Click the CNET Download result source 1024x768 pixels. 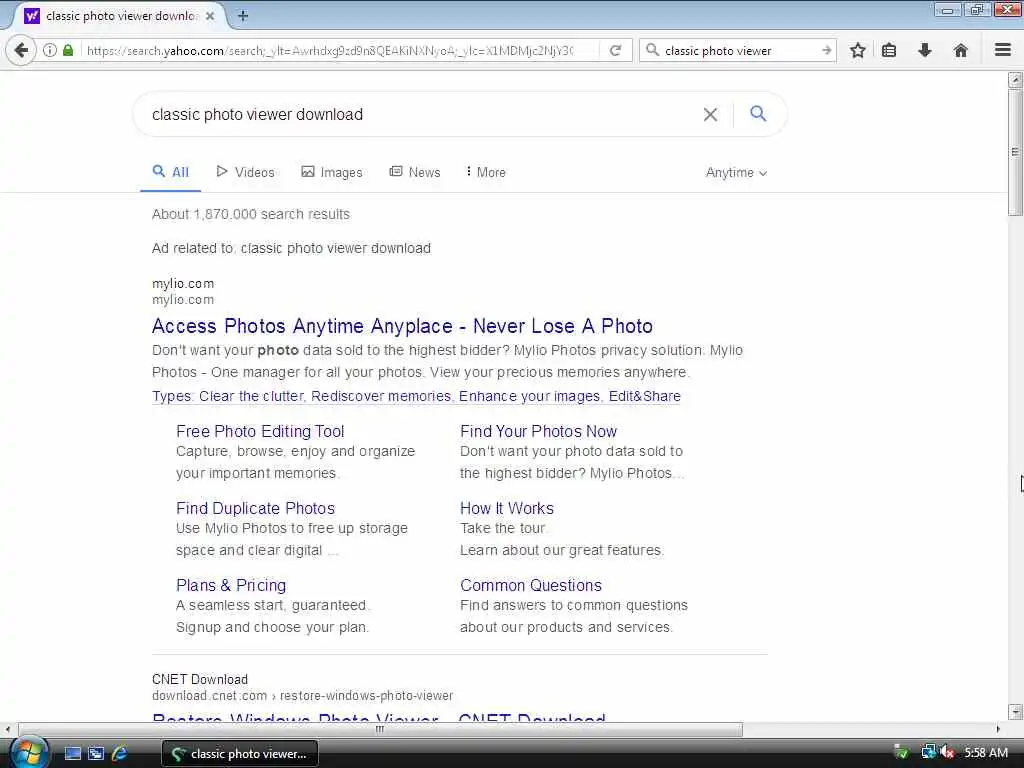(x=200, y=679)
